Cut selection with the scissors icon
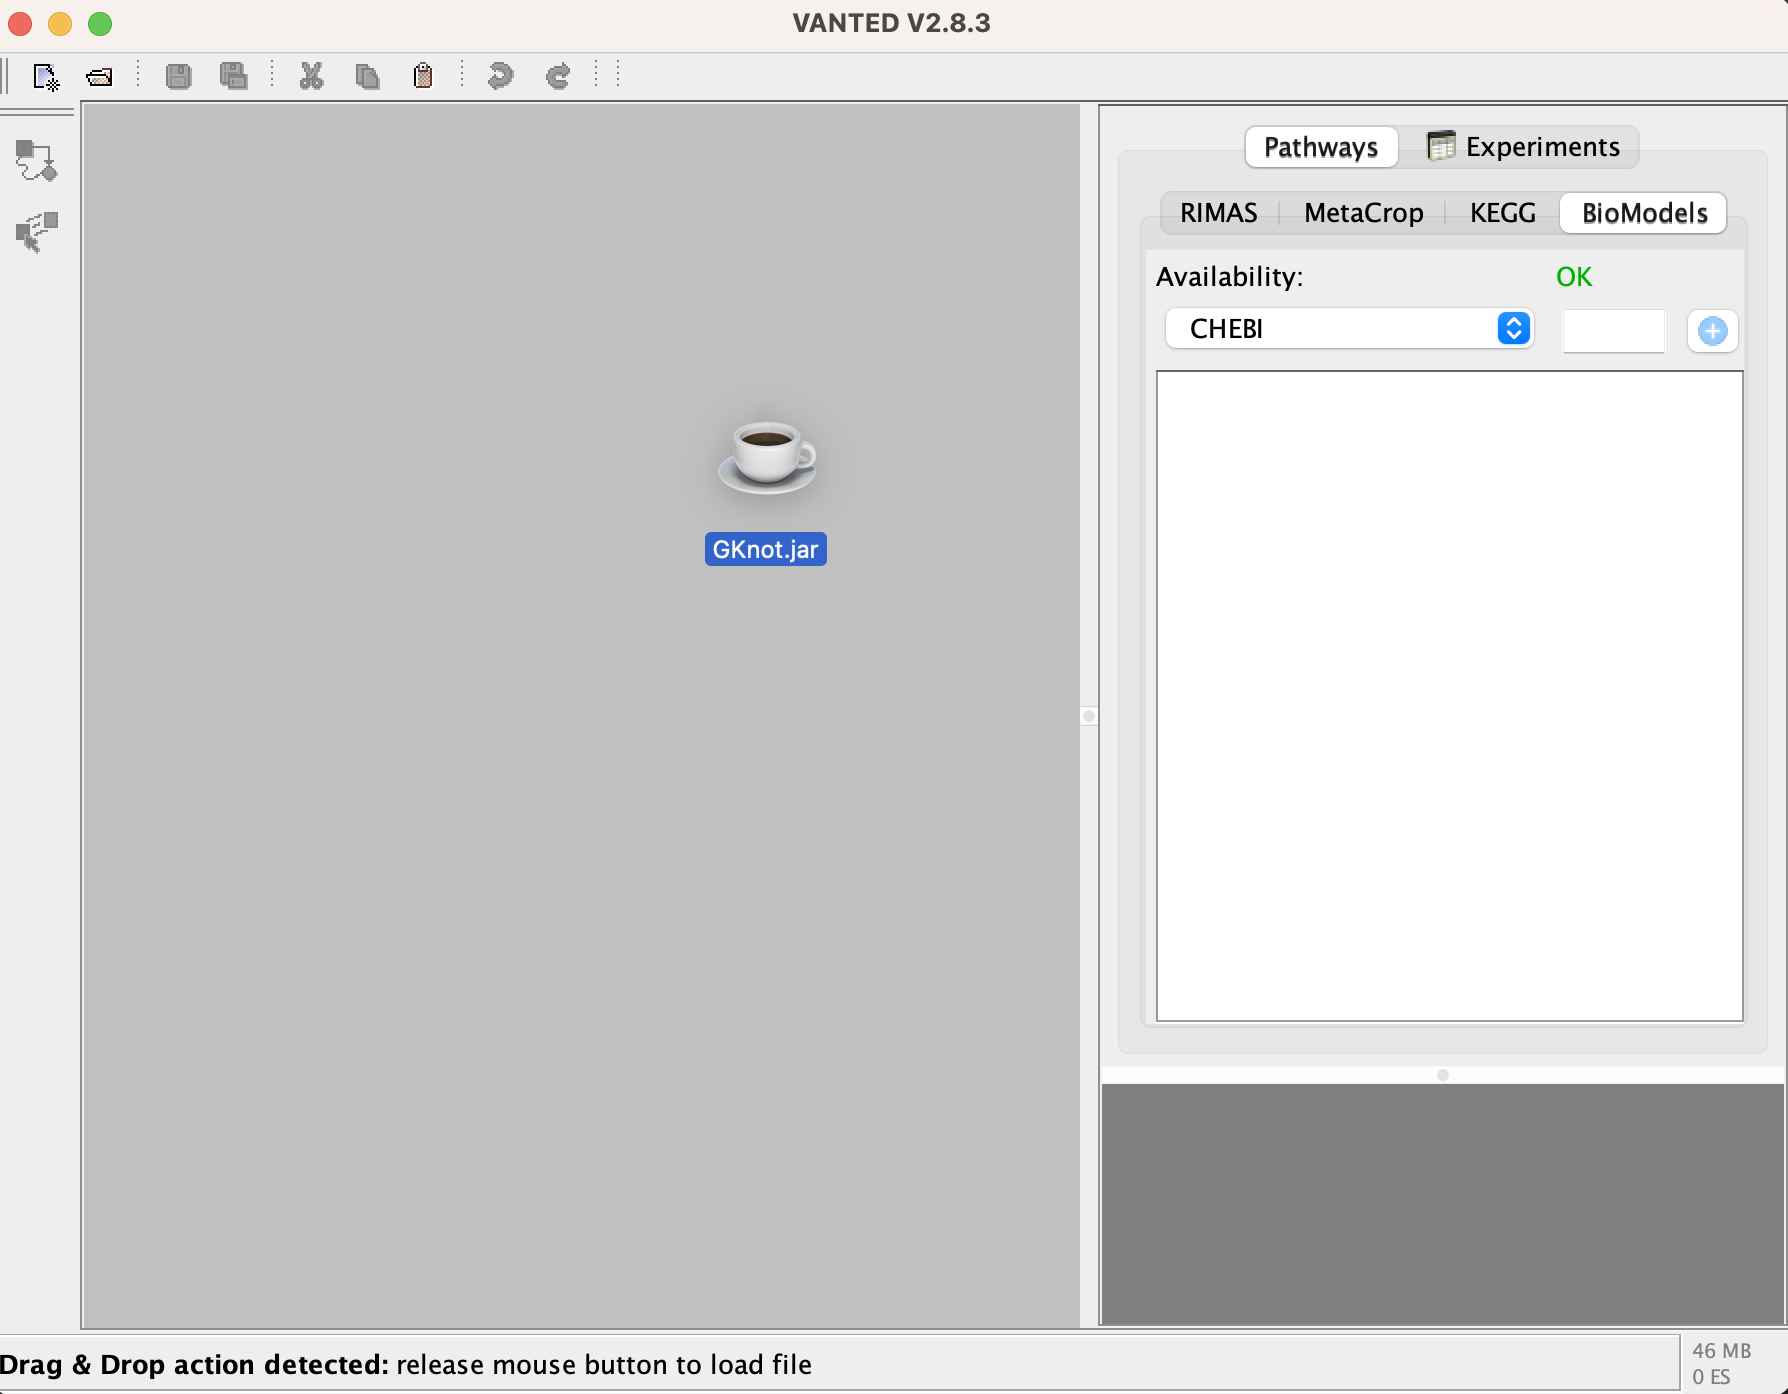The width and height of the screenshot is (1788, 1394). tap(311, 77)
